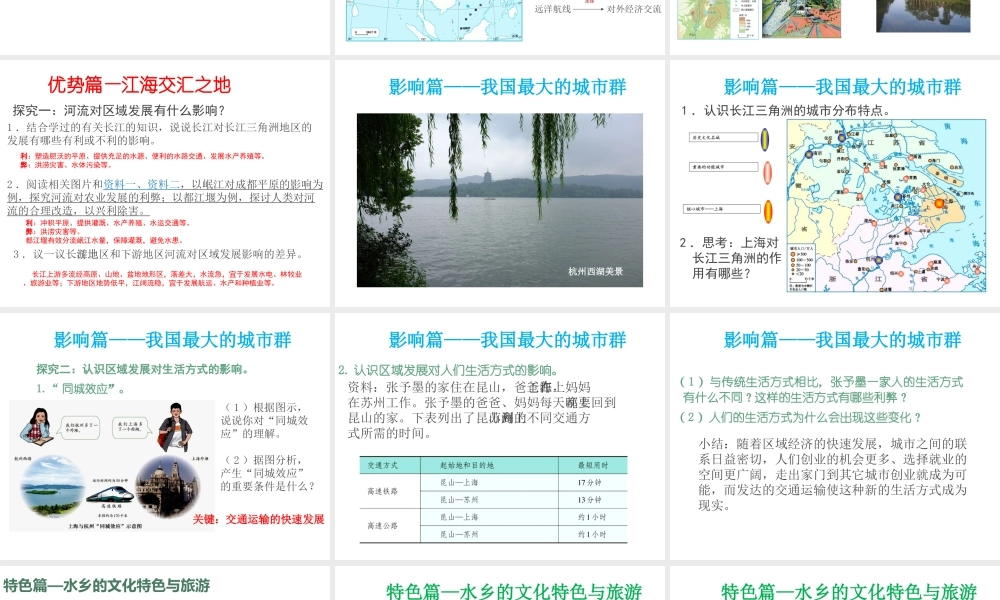Select the slide with the West Lake photo
Viewport: 1000px width, 600px height.
[x=499, y=184]
